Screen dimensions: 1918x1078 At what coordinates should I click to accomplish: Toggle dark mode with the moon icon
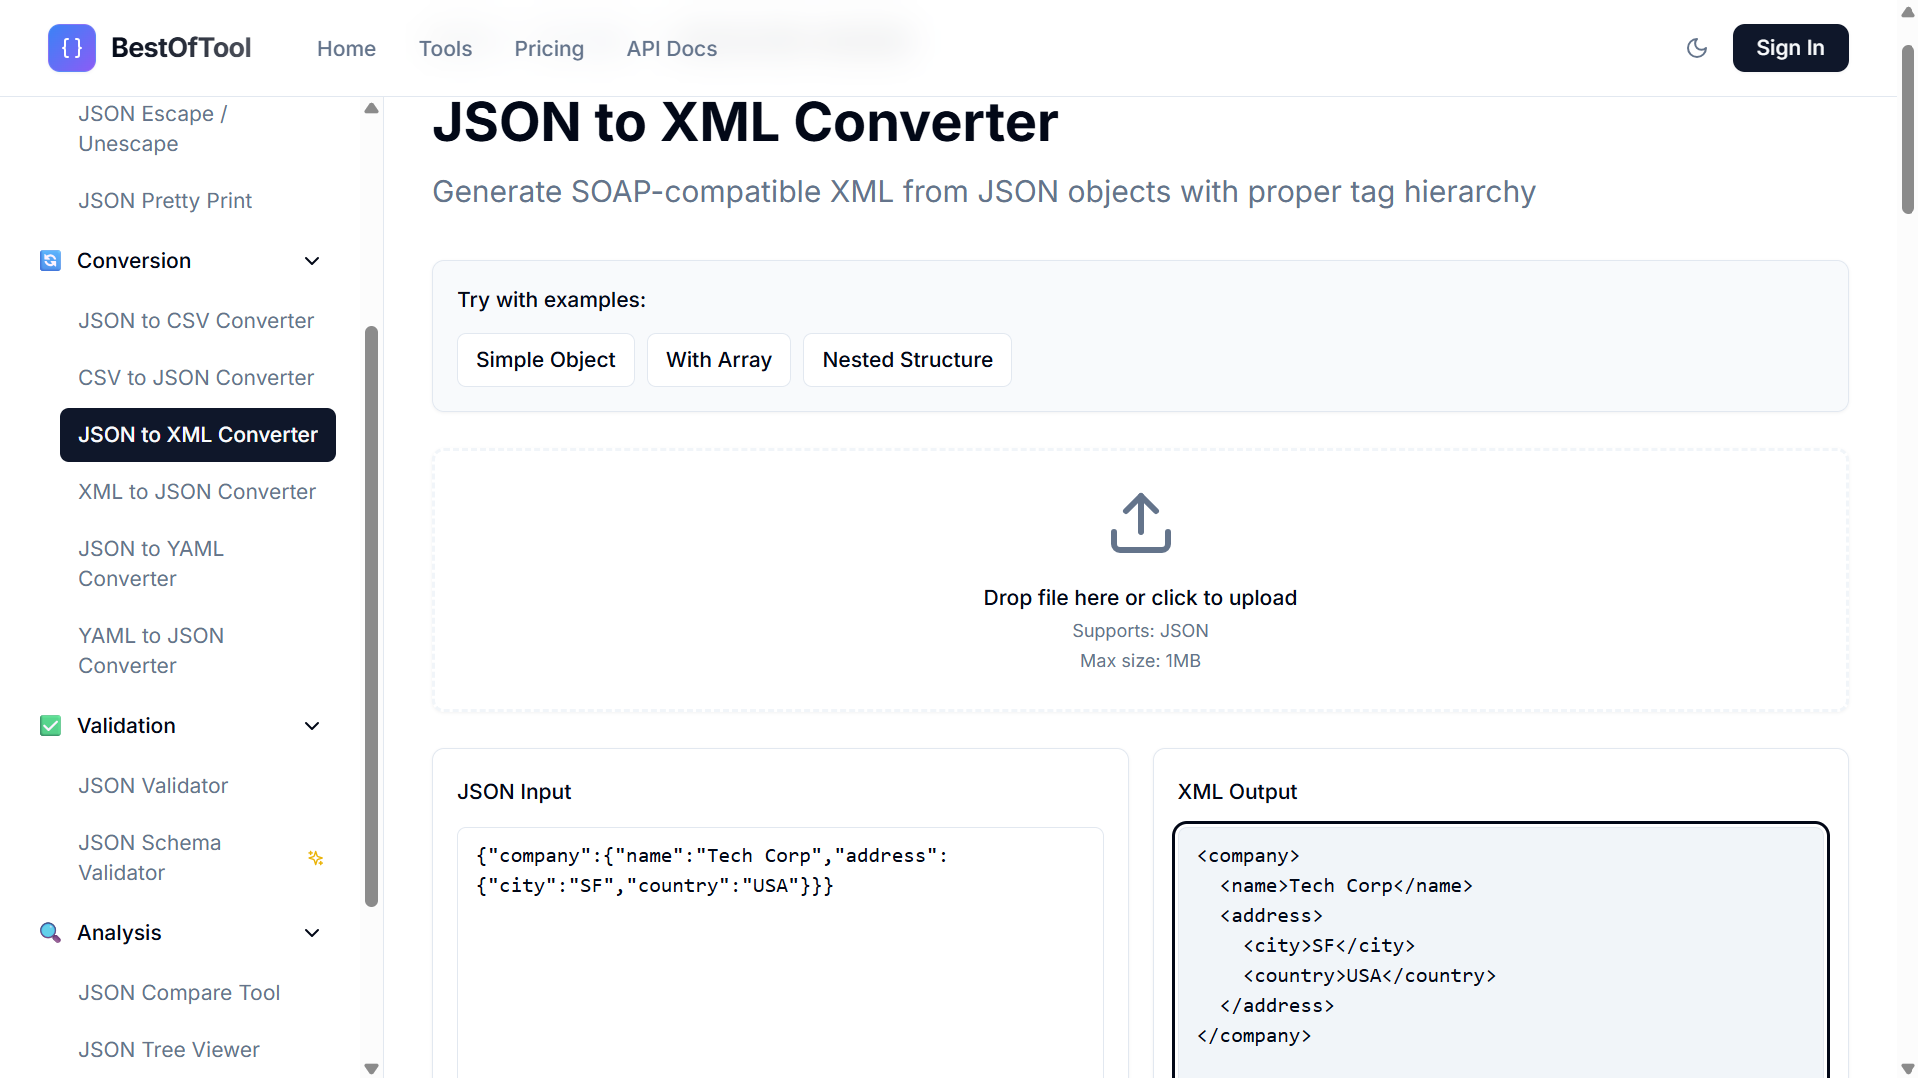[x=1697, y=48]
